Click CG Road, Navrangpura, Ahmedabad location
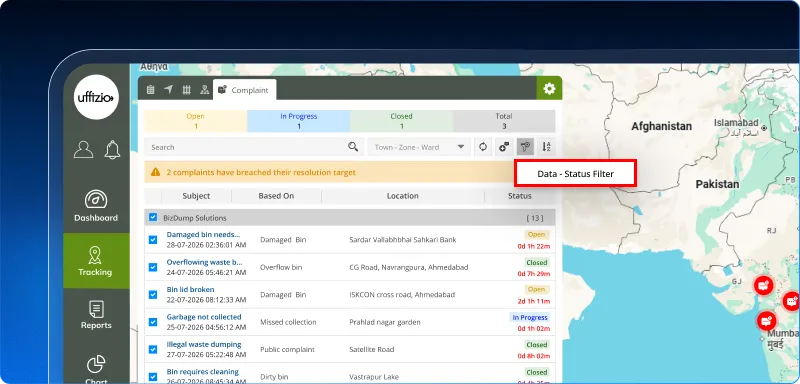This screenshot has width=800, height=384. [x=409, y=267]
